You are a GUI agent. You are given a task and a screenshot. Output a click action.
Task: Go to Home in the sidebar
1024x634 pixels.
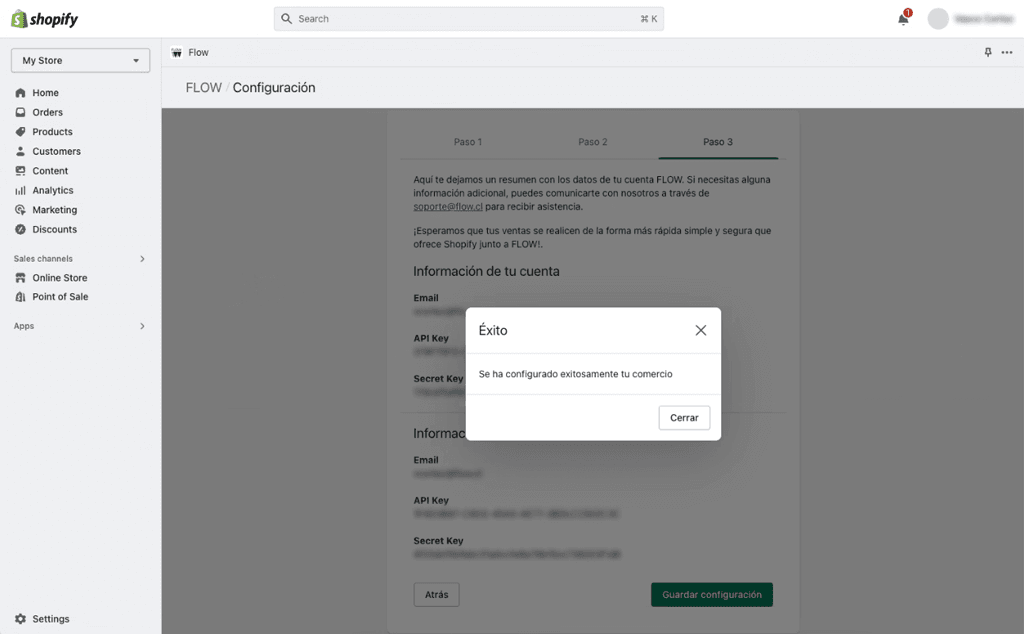[x=46, y=93]
